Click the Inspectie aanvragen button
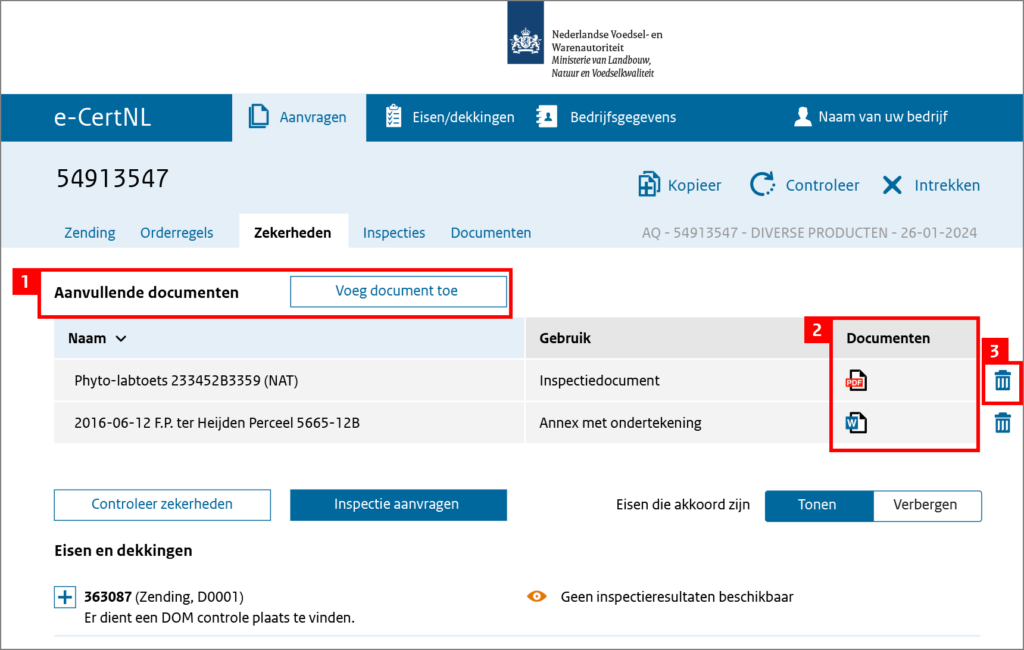Image resolution: width=1024 pixels, height=650 pixels. 398,505
